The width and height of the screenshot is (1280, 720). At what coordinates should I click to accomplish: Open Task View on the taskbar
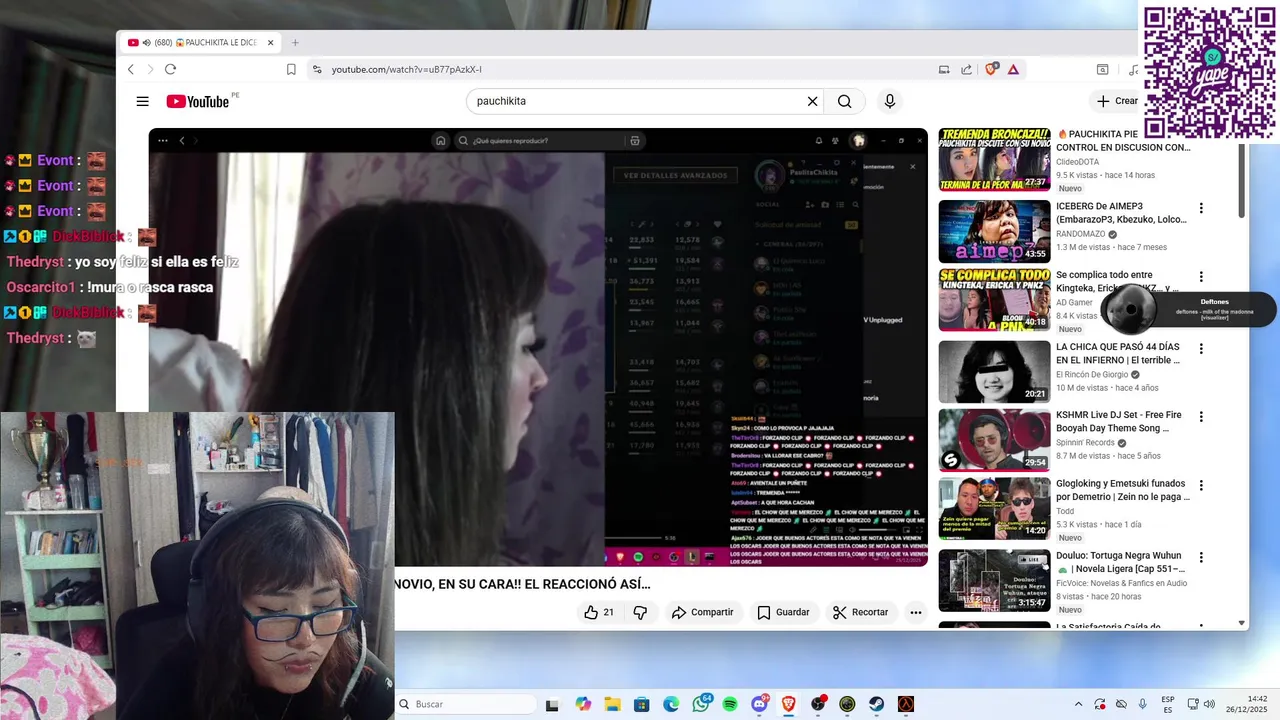coord(552,704)
